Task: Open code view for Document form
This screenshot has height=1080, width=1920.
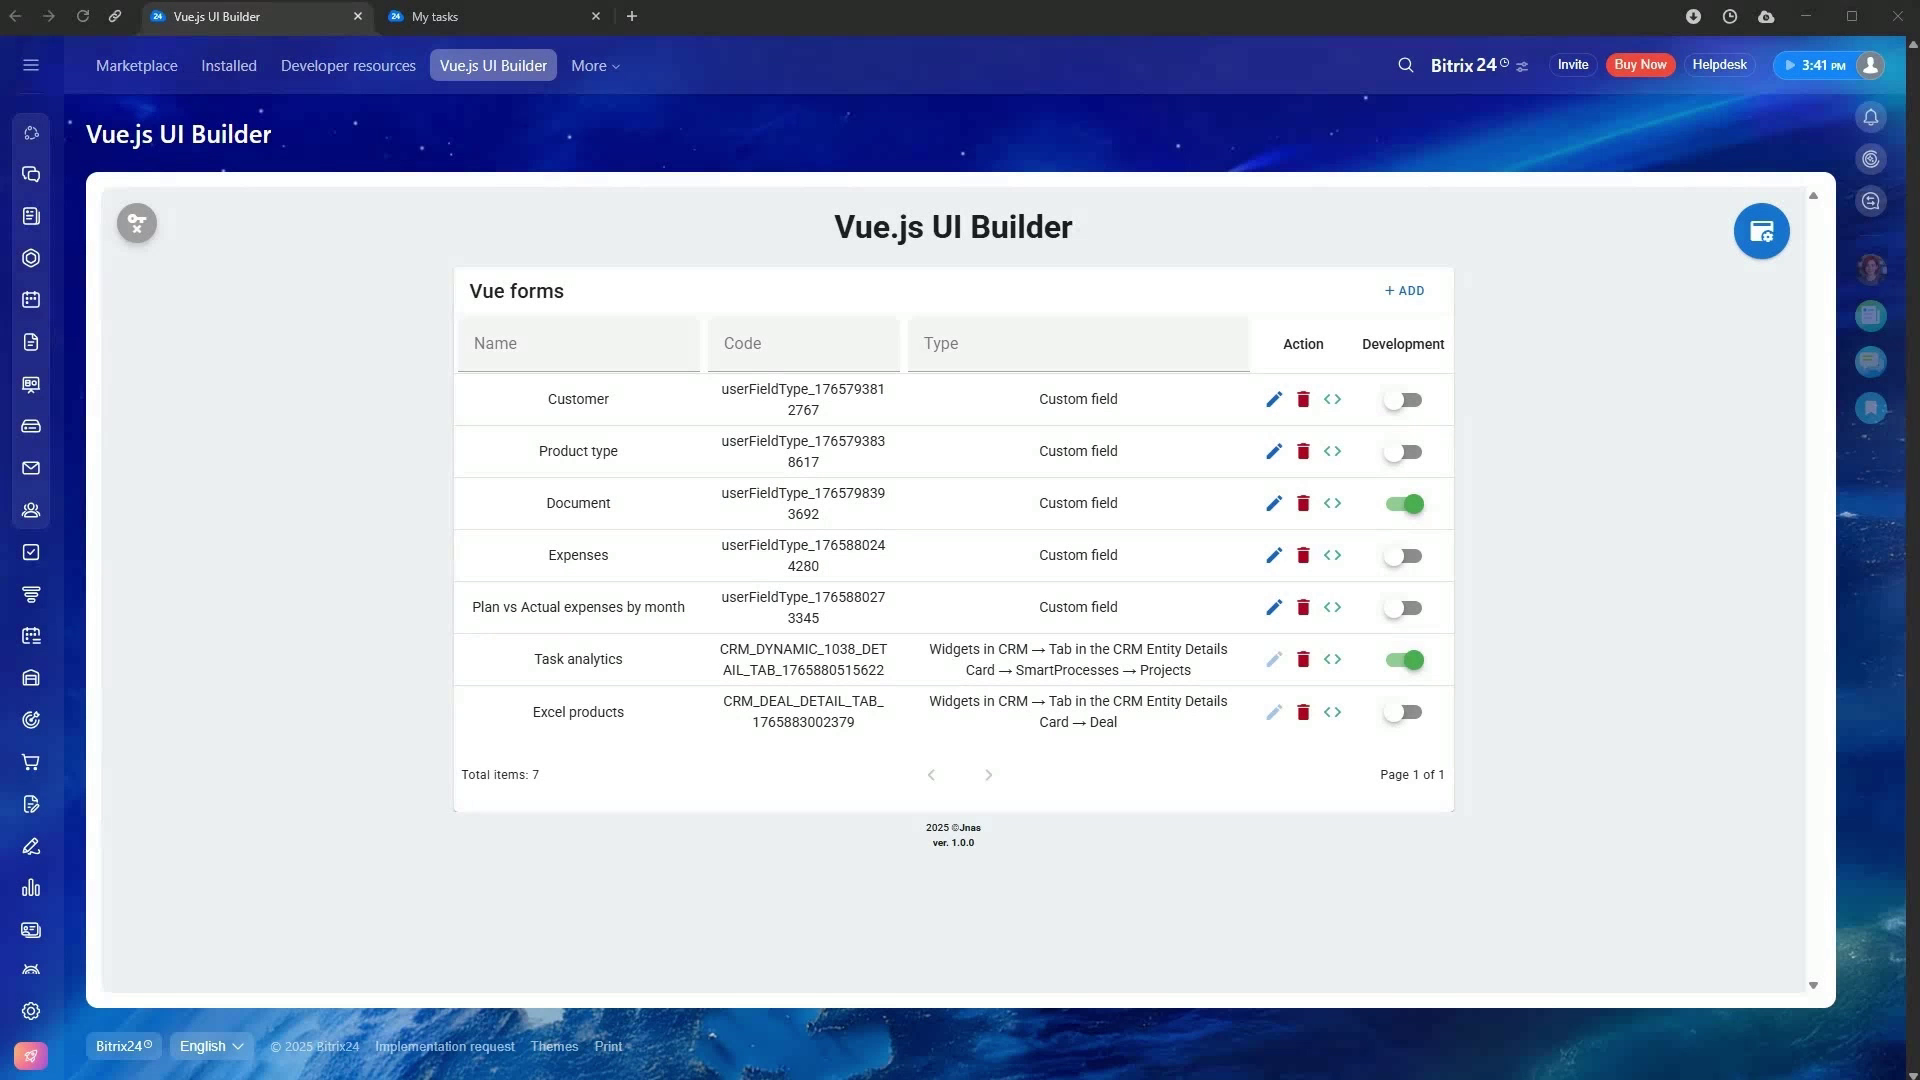Action: click(1332, 504)
